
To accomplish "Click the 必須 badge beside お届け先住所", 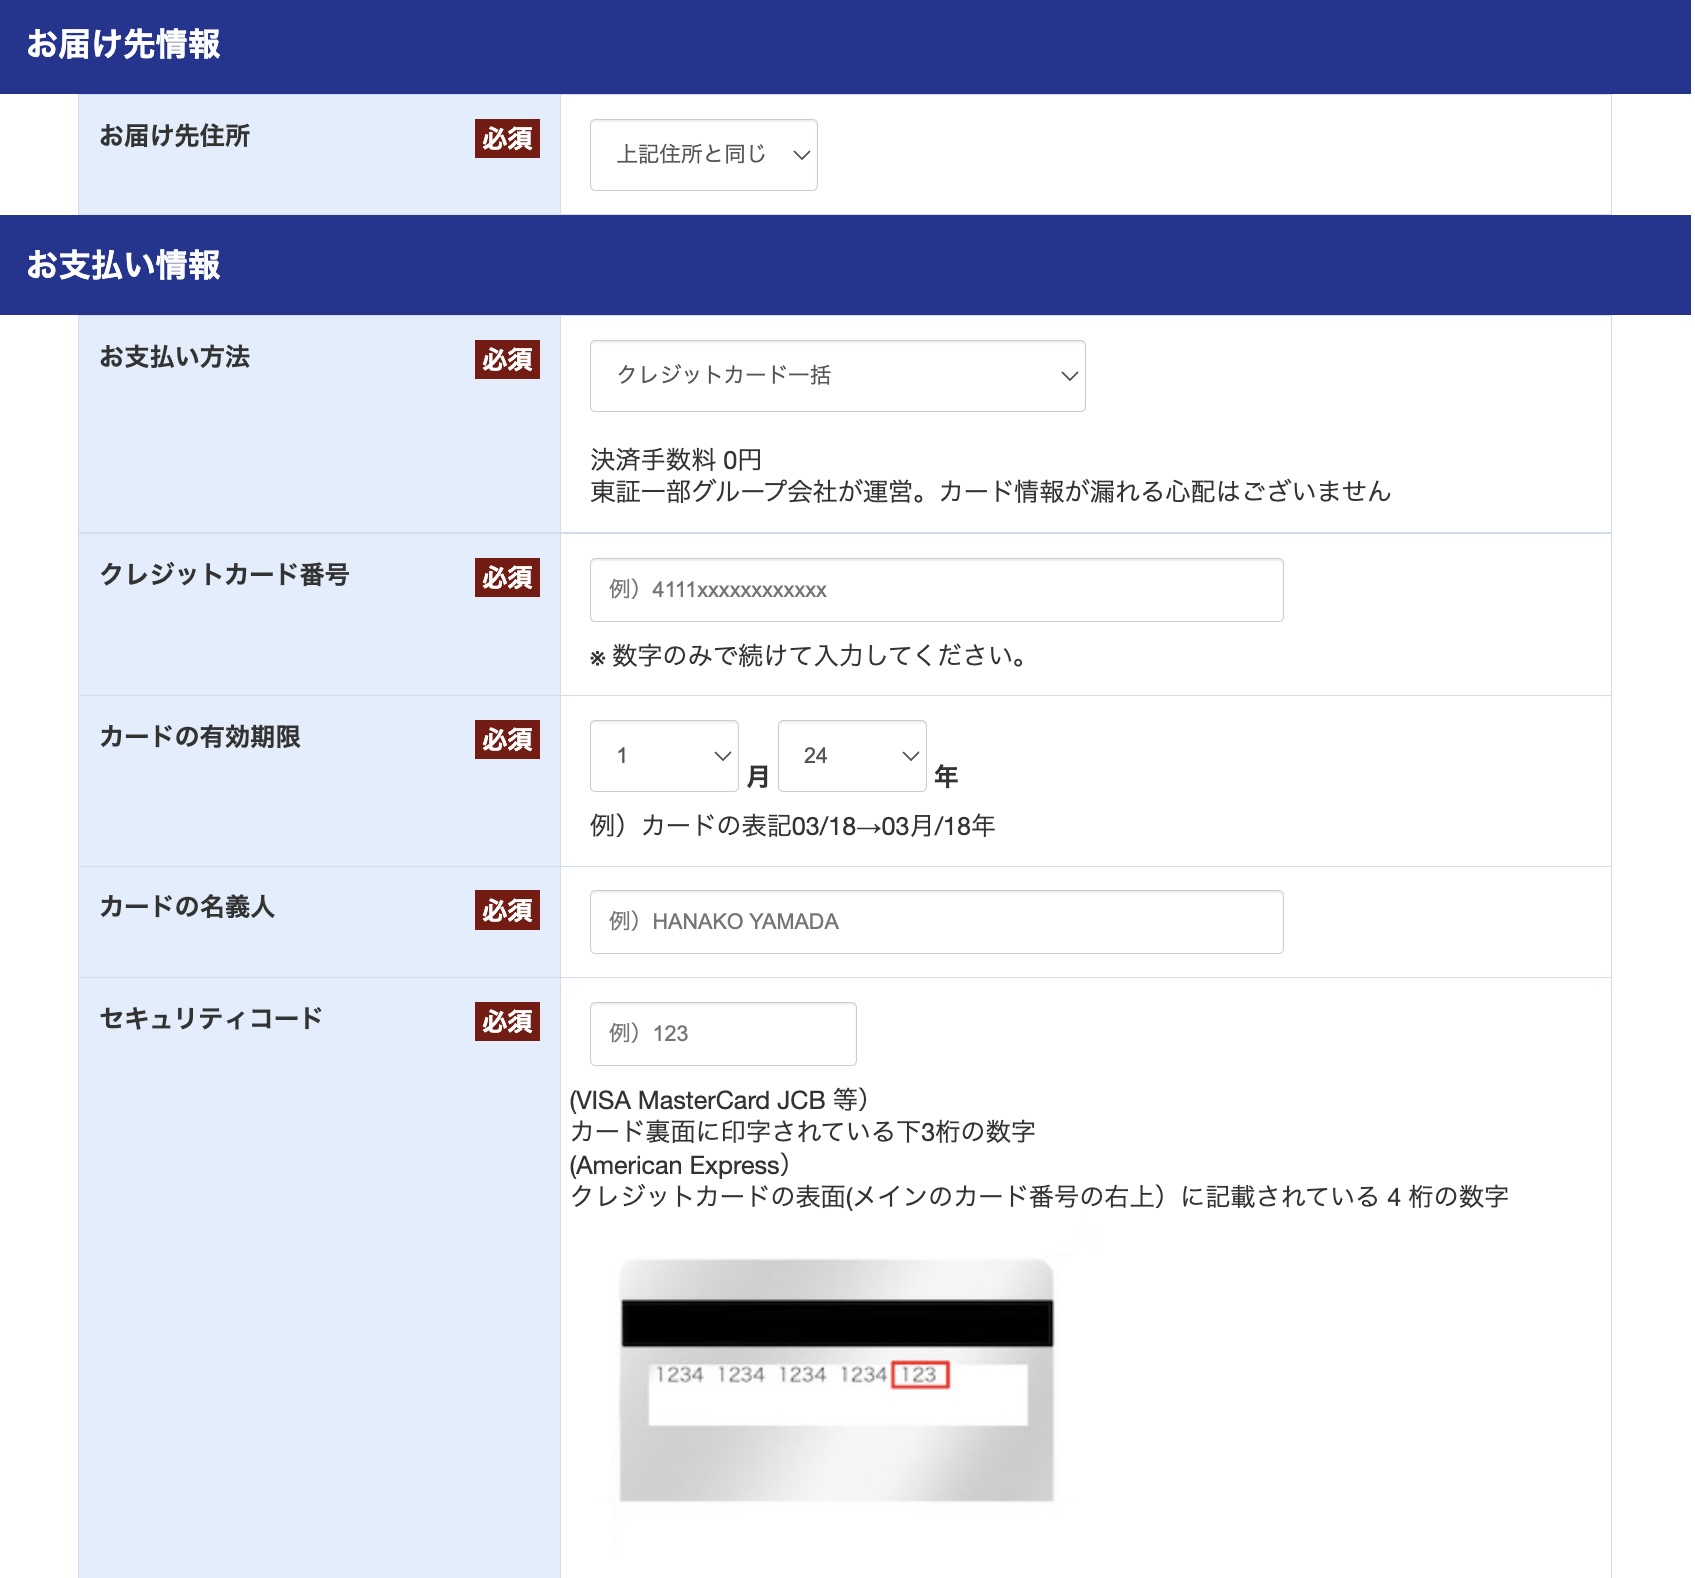I will [x=507, y=138].
